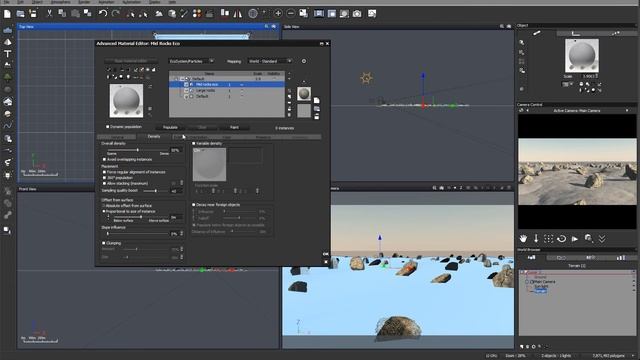The height and width of the screenshot is (360, 640).
Task: Click the rock material thumbnail beside layer list
Action: (x=304, y=94)
